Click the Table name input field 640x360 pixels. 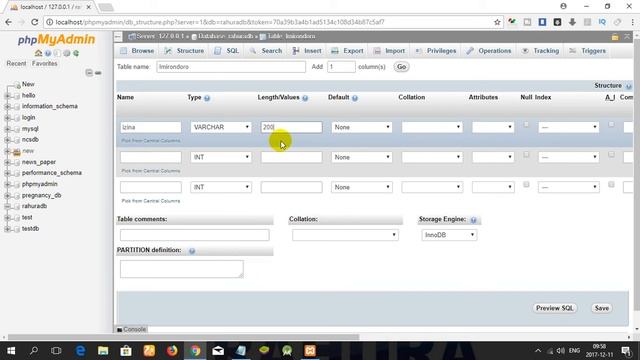(231, 67)
